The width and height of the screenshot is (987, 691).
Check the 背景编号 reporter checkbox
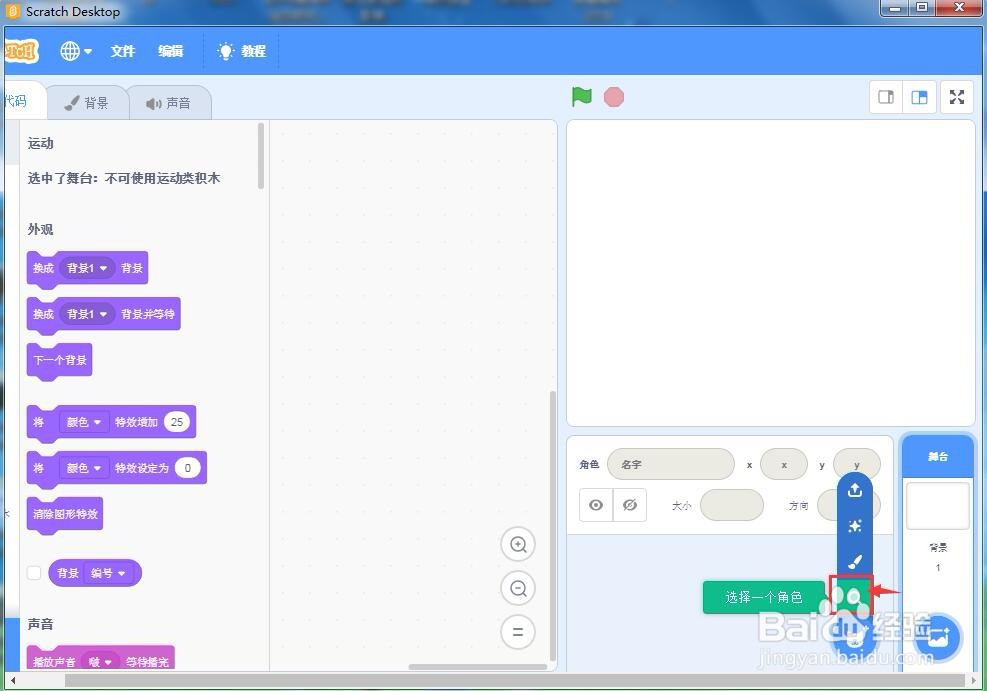click(33, 572)
